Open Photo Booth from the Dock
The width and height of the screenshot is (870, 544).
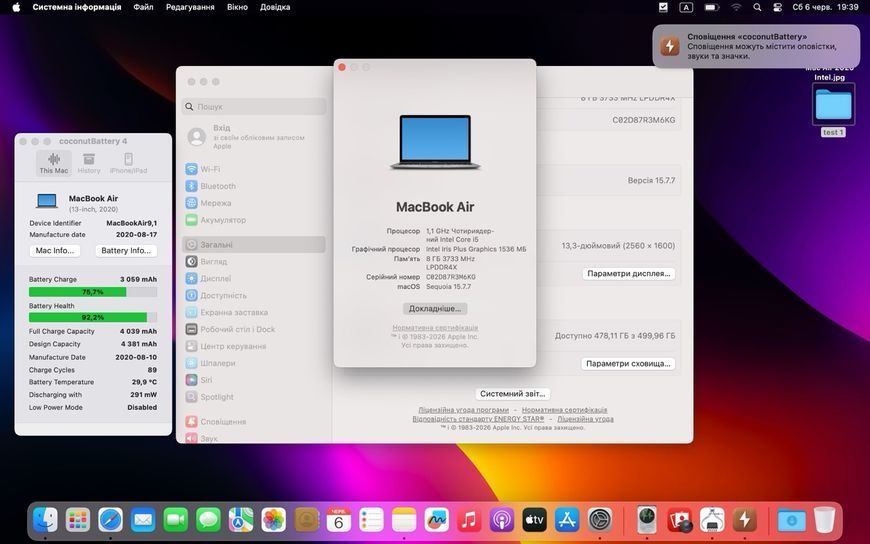[680, 520]
